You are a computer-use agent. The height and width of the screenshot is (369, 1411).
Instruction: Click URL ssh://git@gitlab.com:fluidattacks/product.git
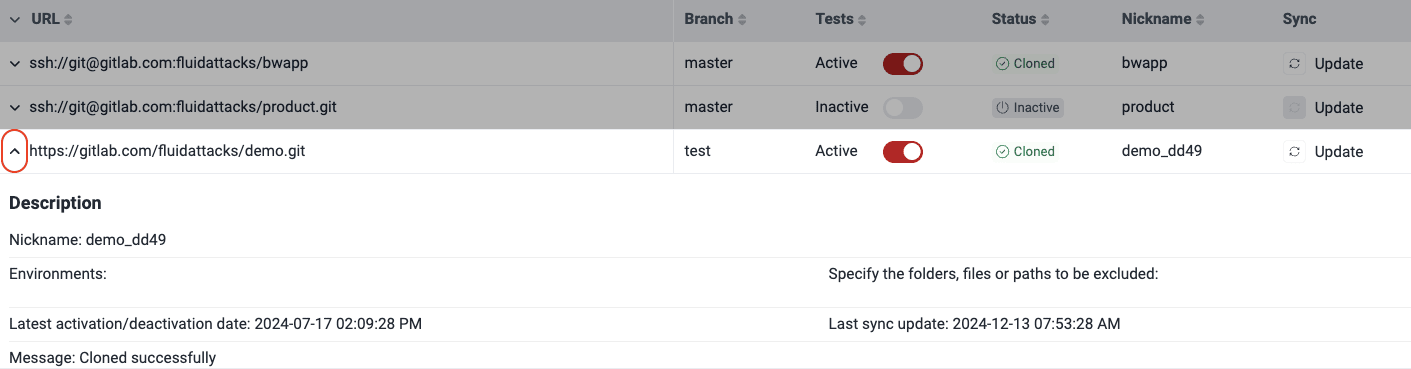point(183,107)
